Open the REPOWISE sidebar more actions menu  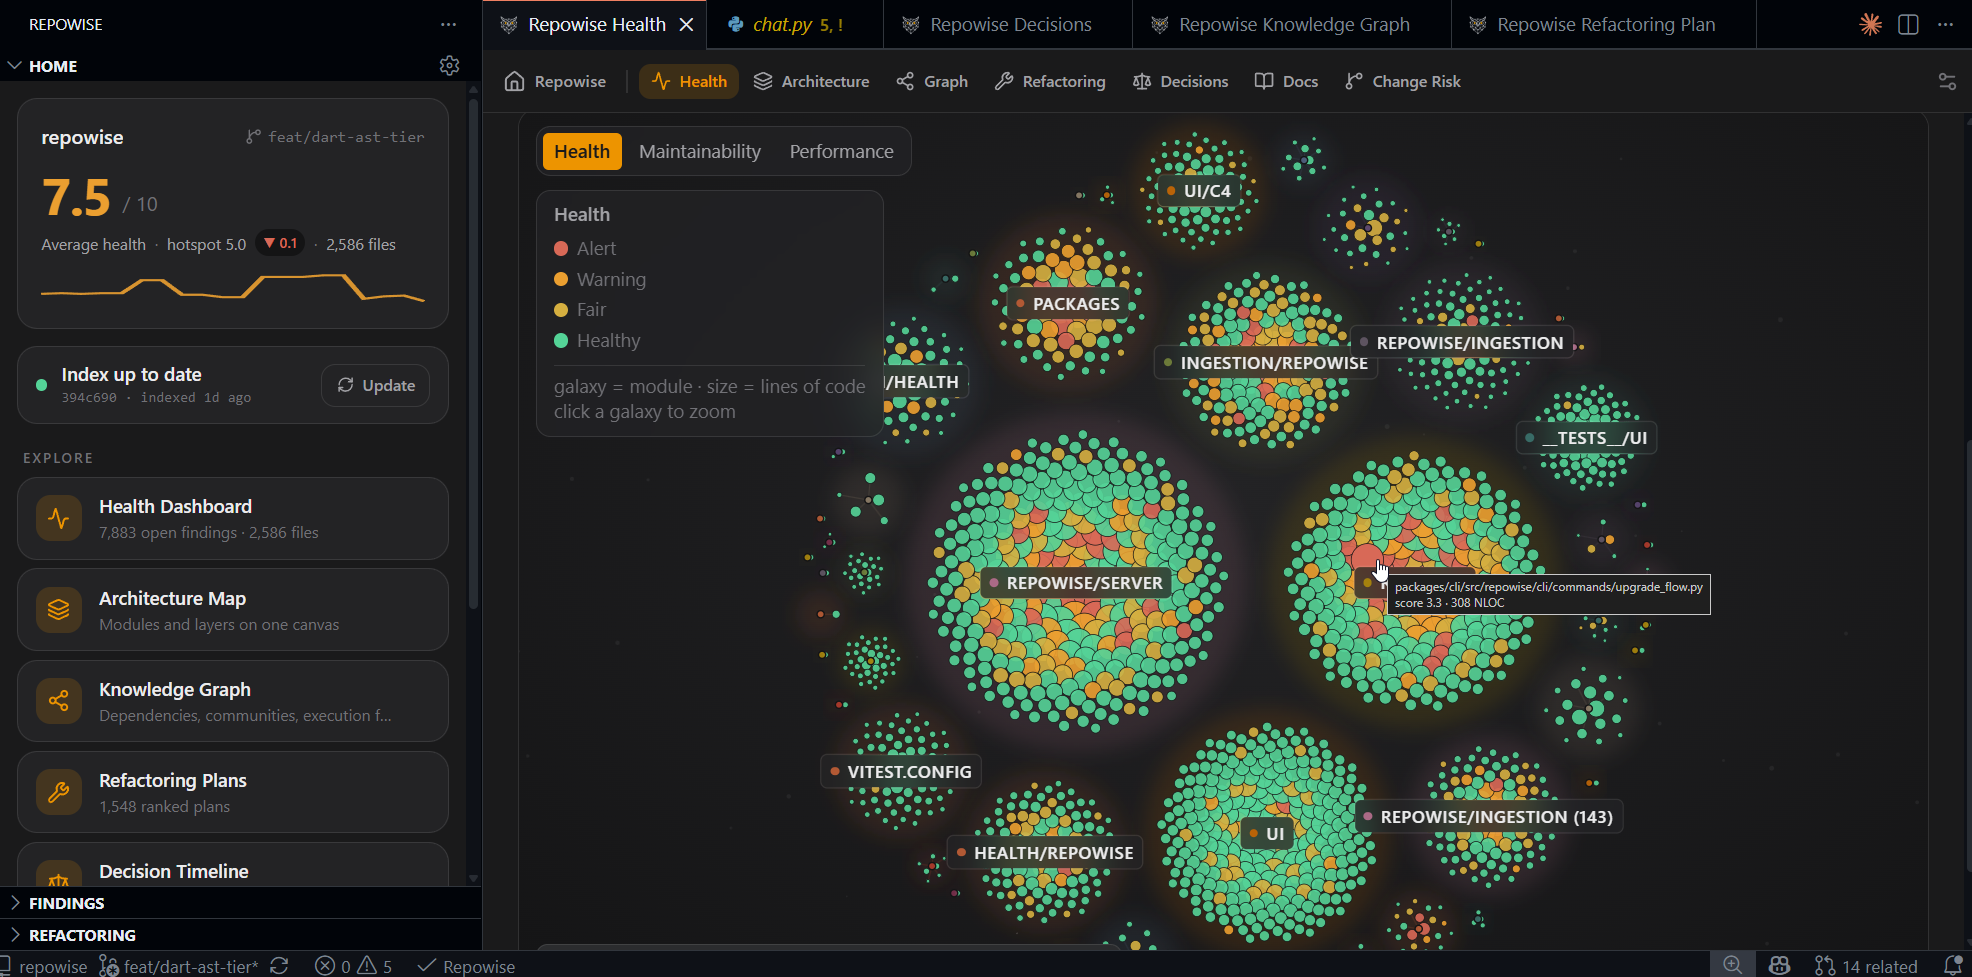448,24
